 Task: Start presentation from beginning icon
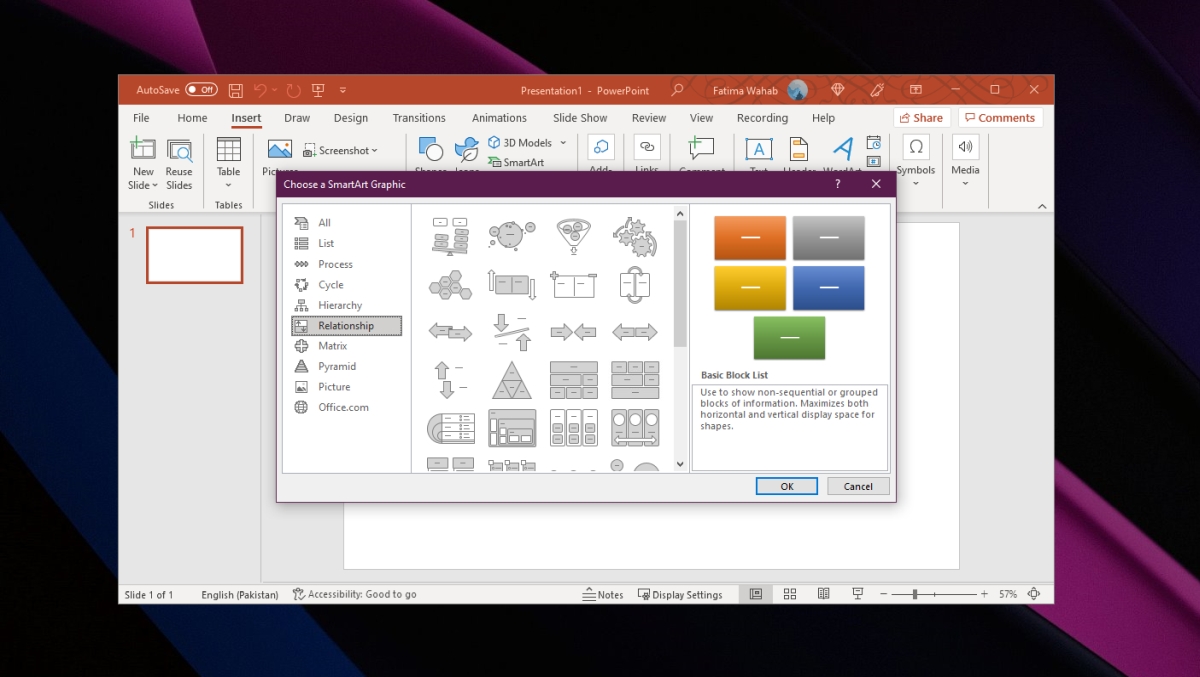click(319, 90)
